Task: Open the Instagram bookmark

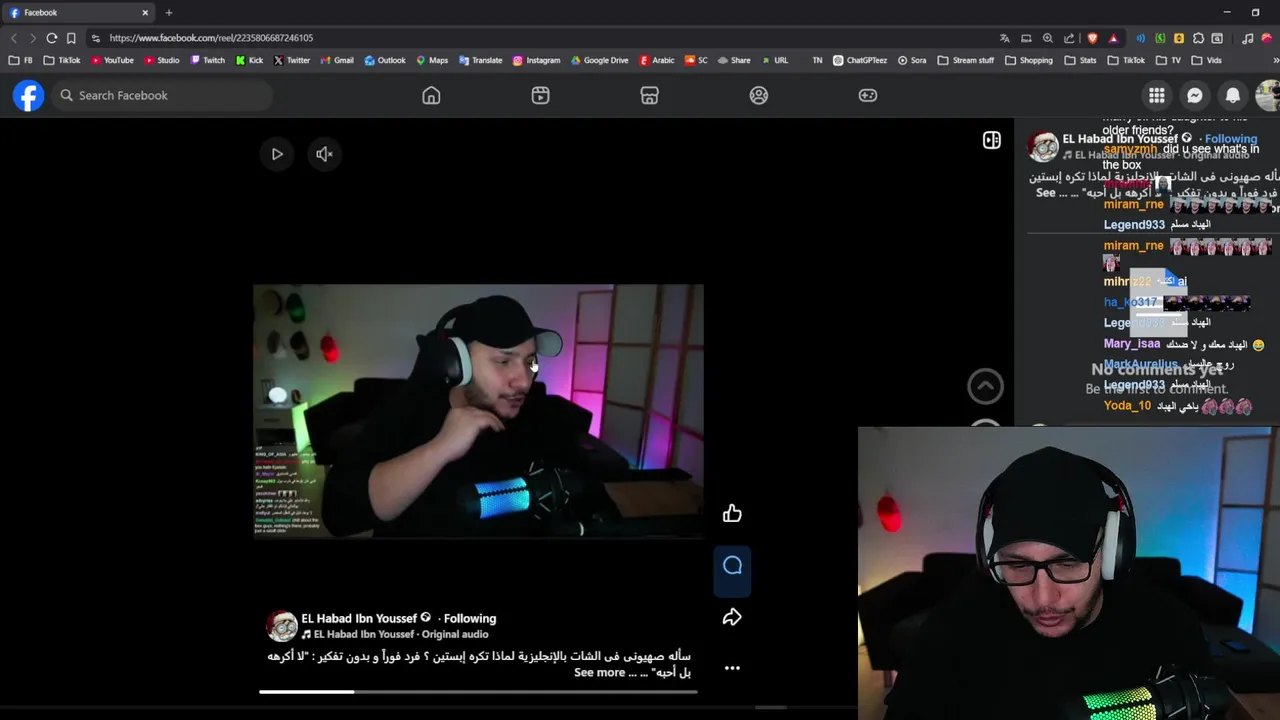Action: coord(536,60)
